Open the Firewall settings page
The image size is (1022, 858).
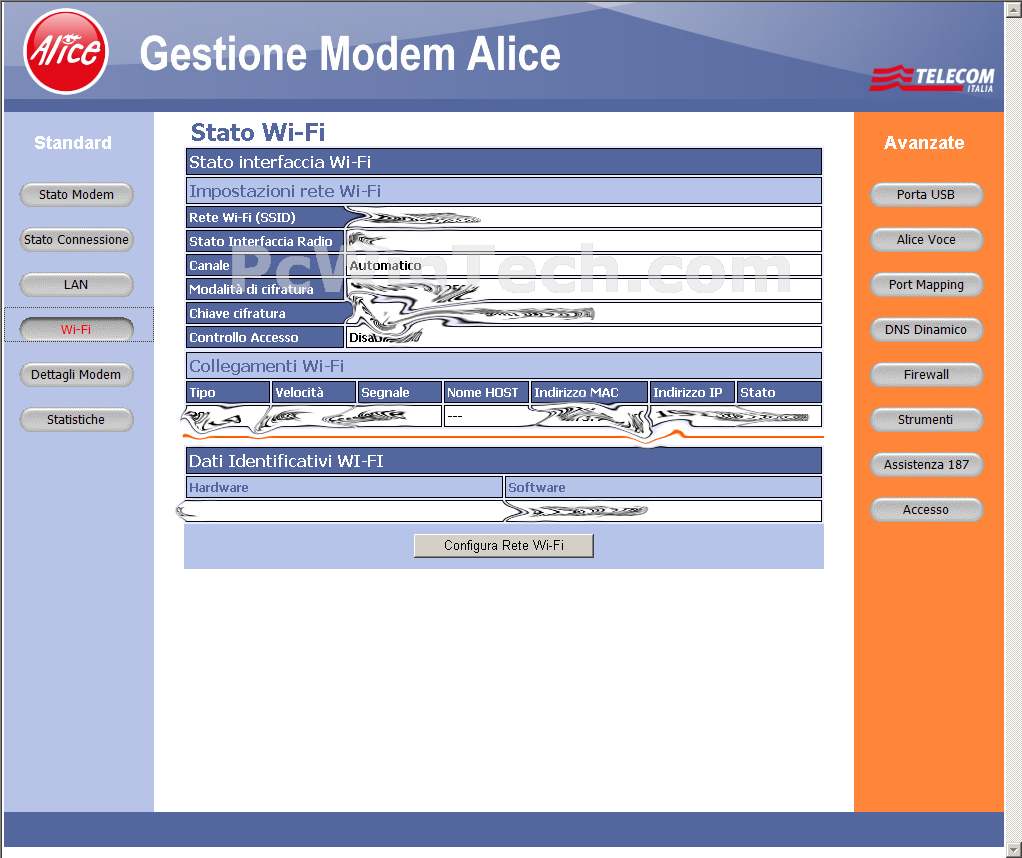[926, 374]
